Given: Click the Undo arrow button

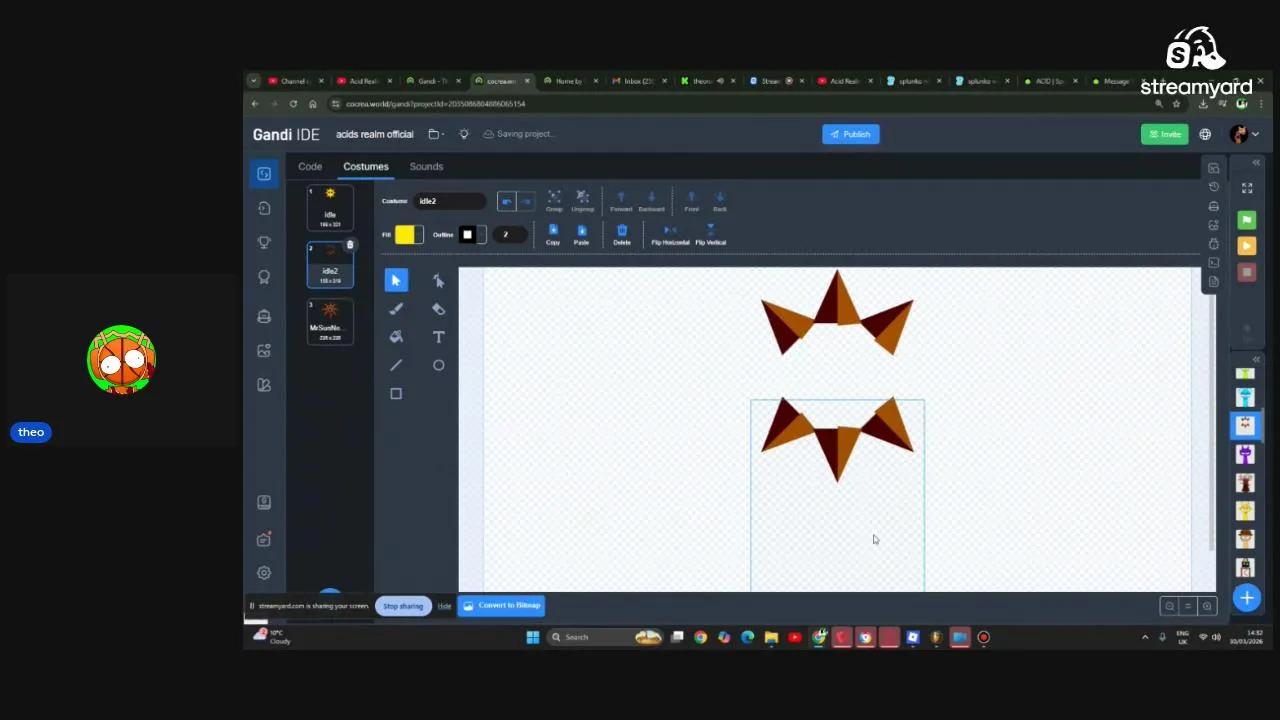Looking at the screenshot, I should [x=507, y=202].
